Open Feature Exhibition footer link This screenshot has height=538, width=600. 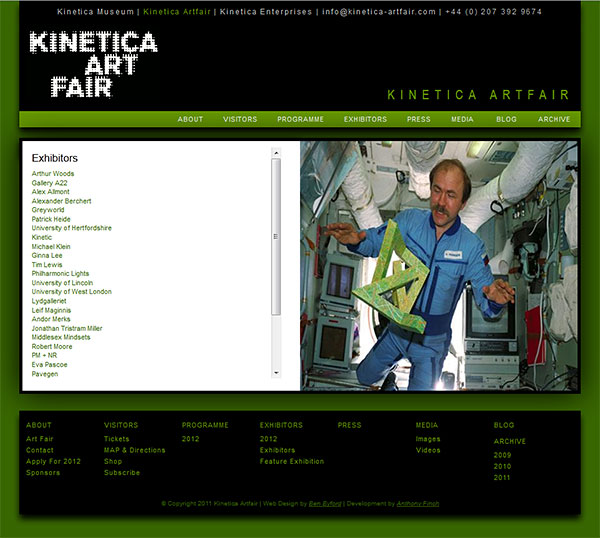click(x=291, y=461)
